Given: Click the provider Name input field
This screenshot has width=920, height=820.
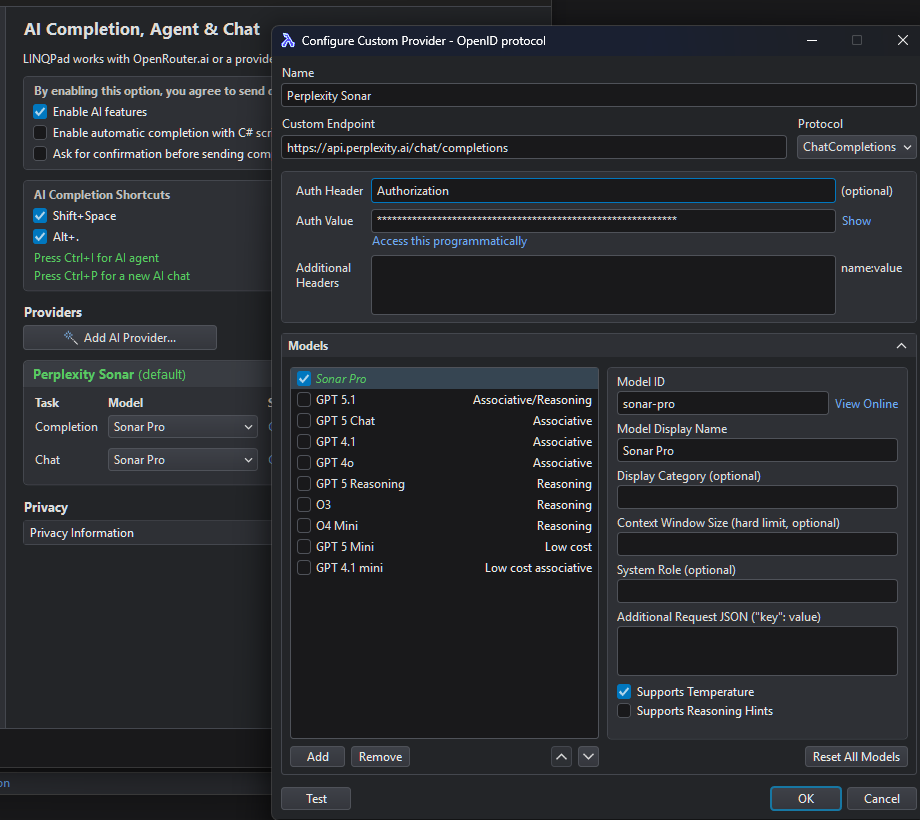Looking at the screenshot, I should click(598, 96).
